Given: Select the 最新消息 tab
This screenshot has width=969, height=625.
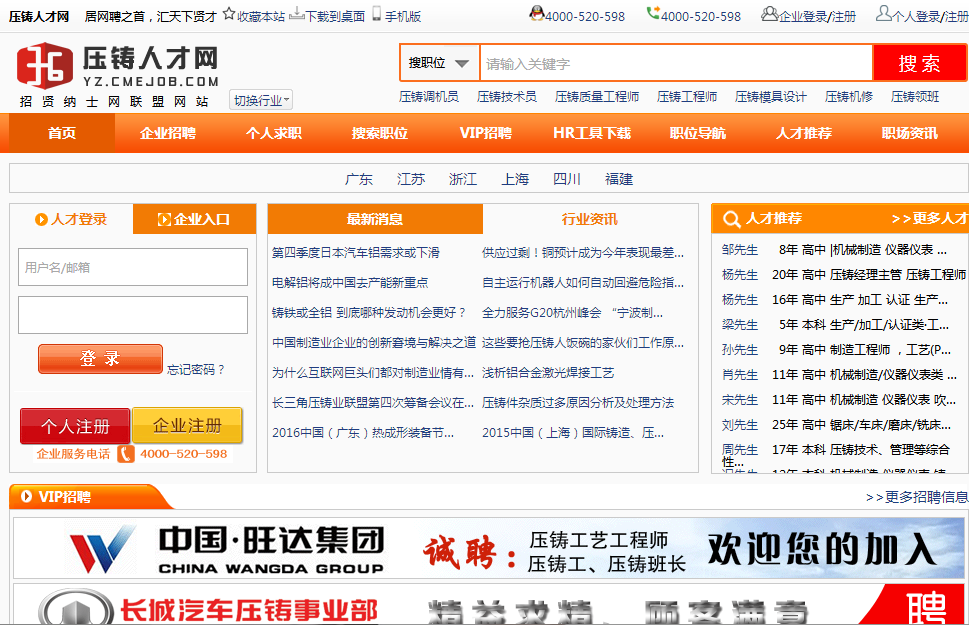Looking at the screenshot, I should pos(375,219).
